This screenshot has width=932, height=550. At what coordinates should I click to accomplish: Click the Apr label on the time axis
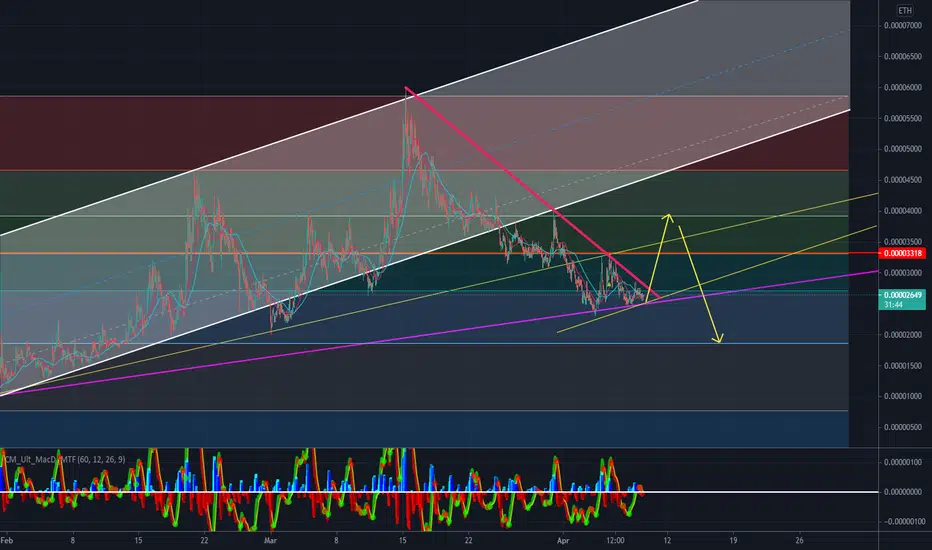pos(563,540)
